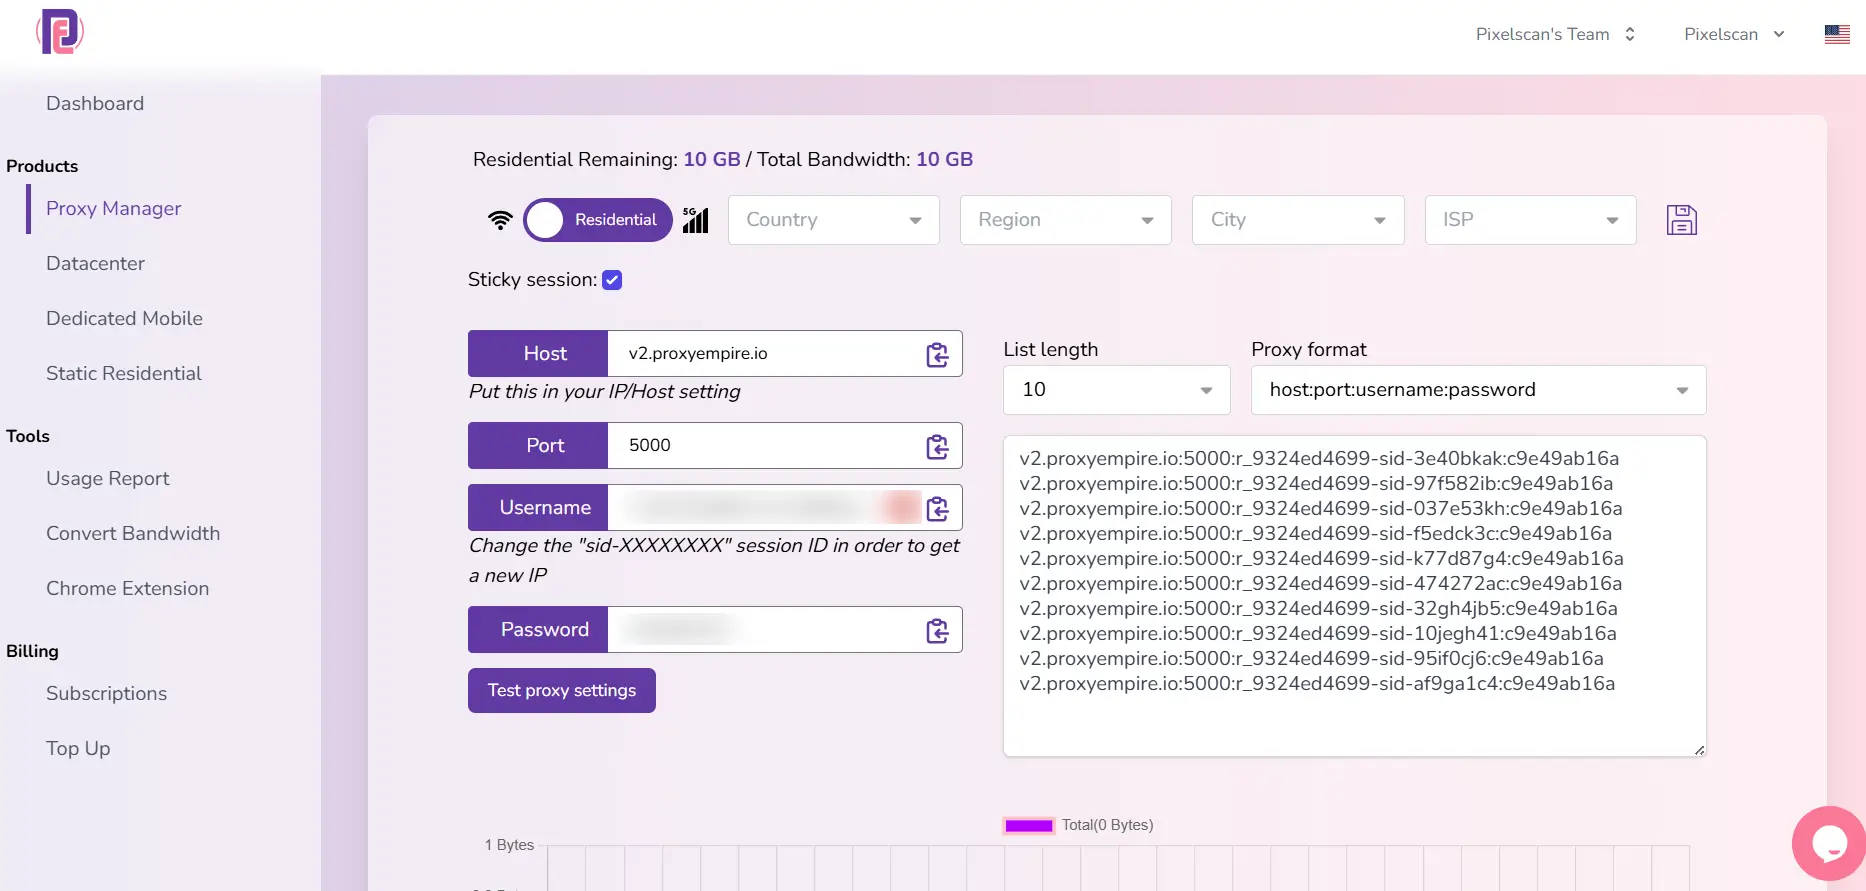Click proxy line ending sid-3e40bkak
The width and height of the screenshot is (1866, 891).
[x=1319, y=458]
